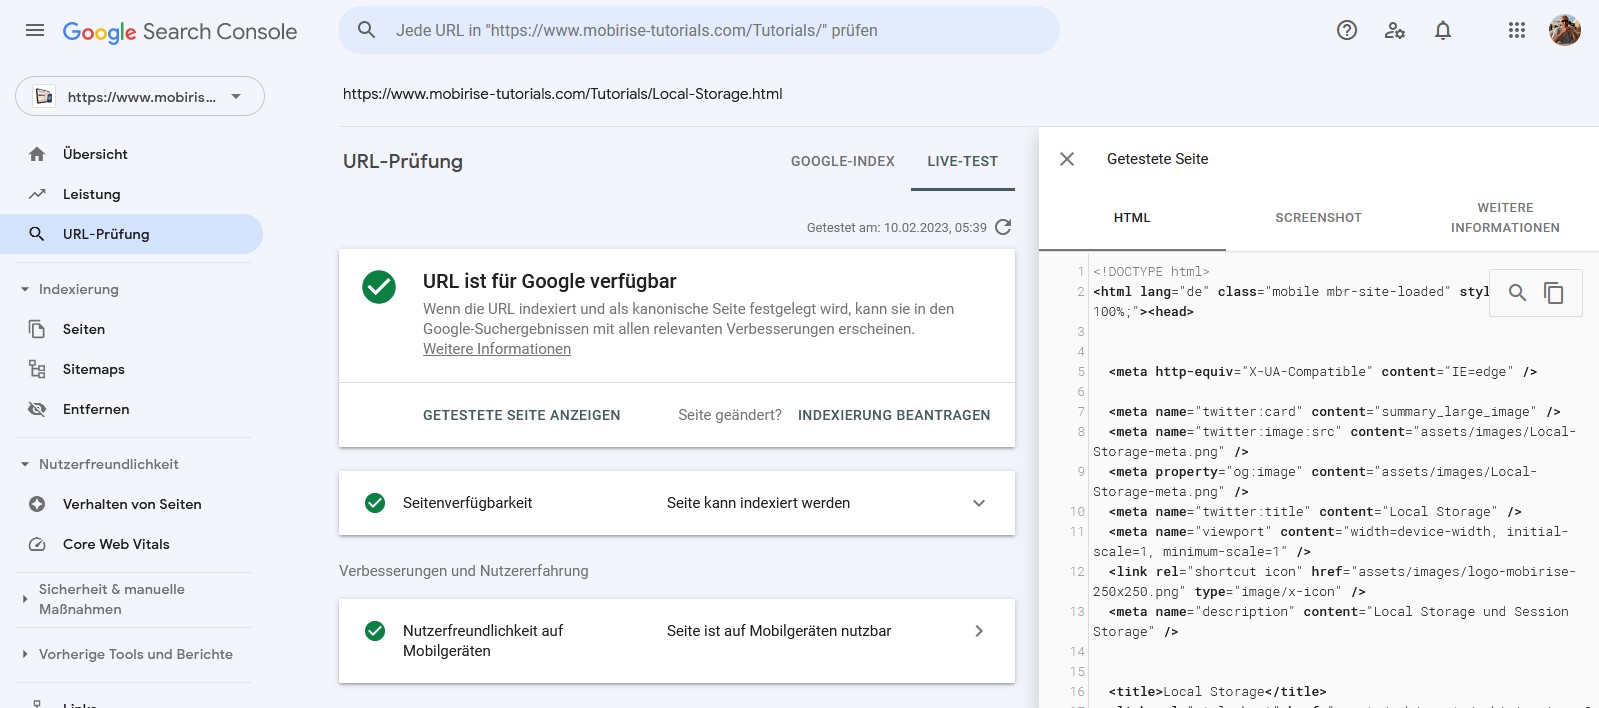Open the hamburger main menu
This screenshot has width=1599, height=708.
coord(35,30)
